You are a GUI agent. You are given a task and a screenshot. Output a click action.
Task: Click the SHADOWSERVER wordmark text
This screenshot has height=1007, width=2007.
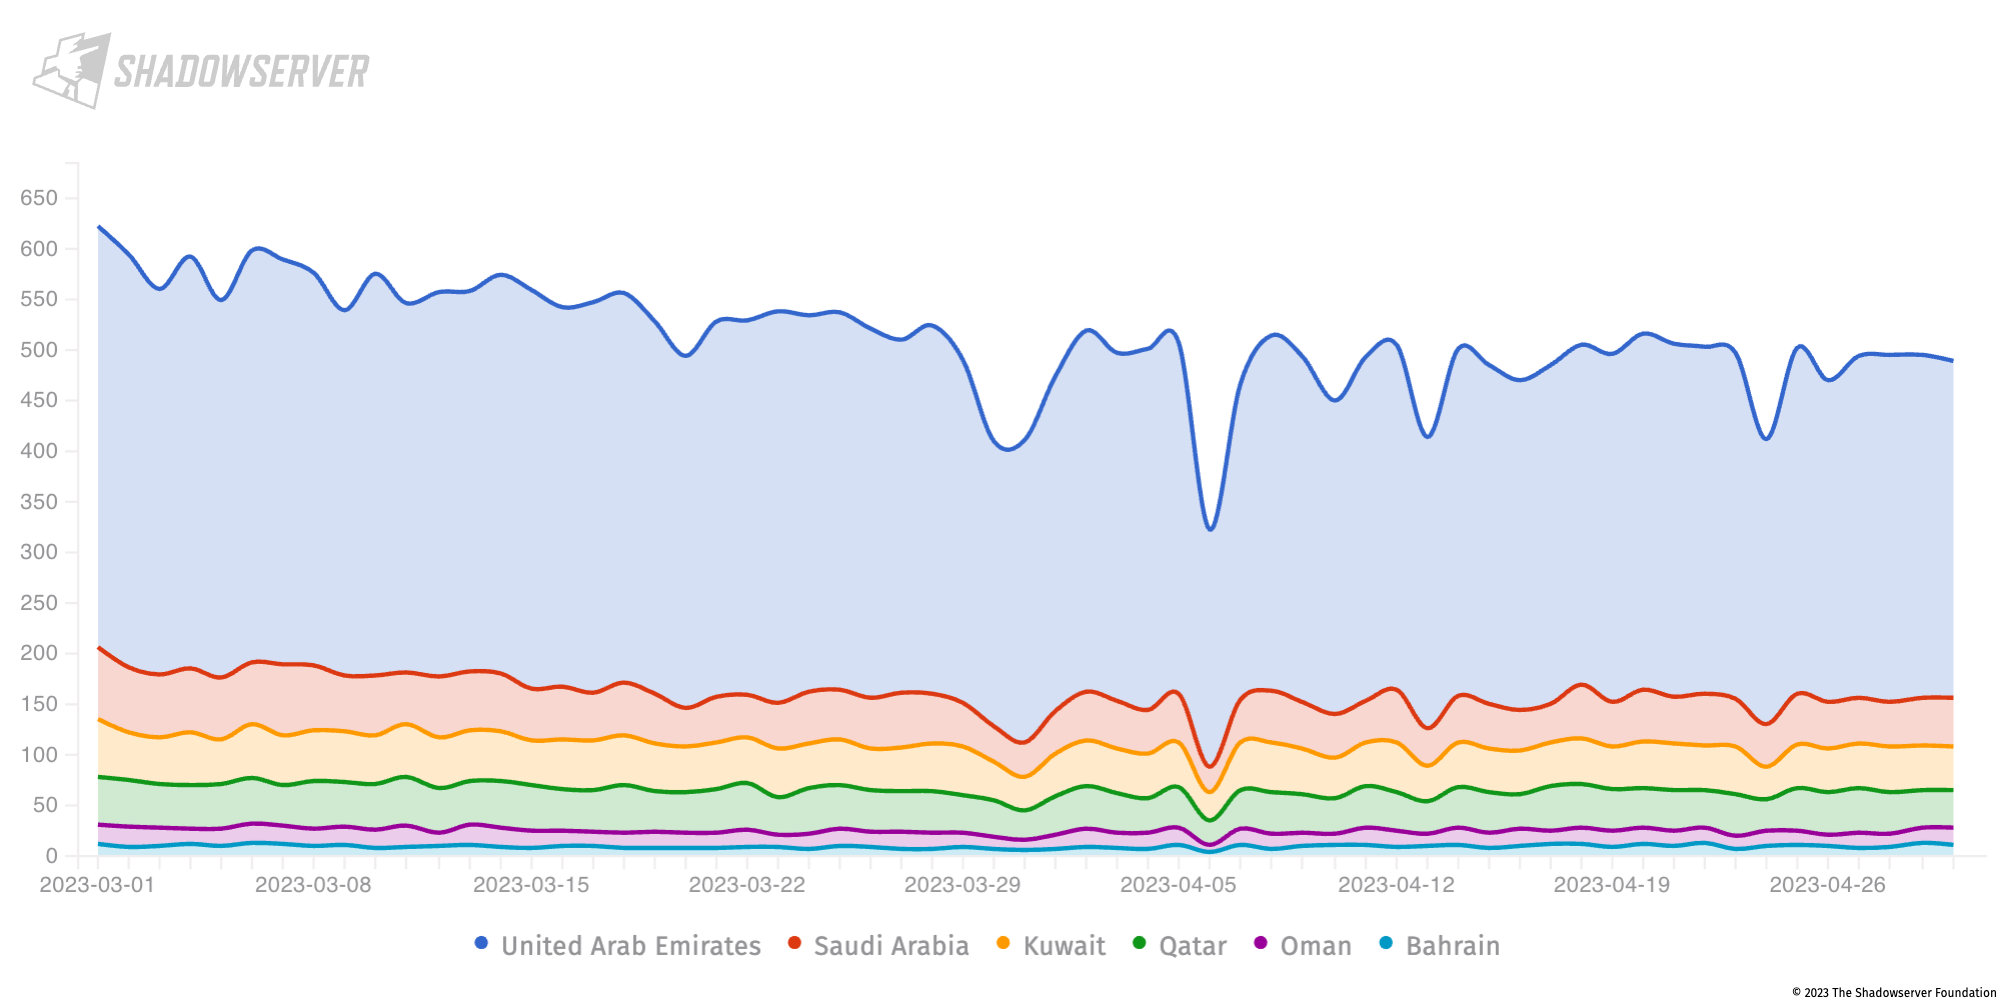pos(241,72)
